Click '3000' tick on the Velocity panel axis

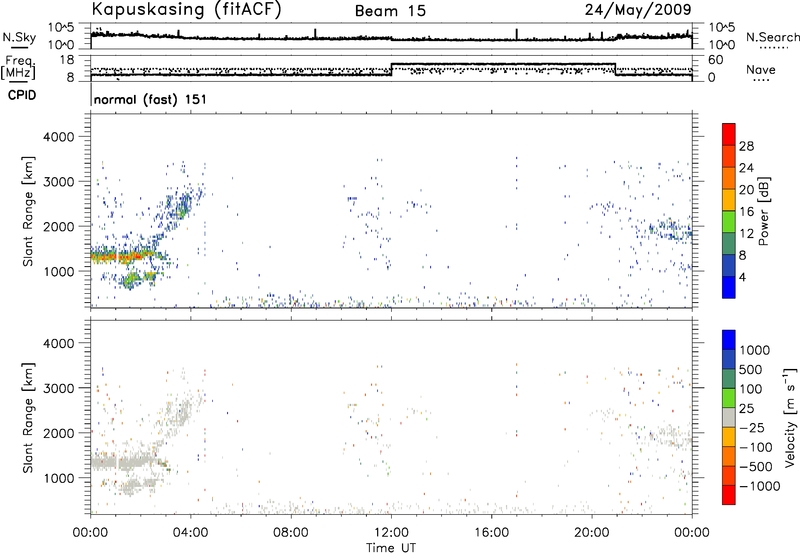click(x=59, y=388)
